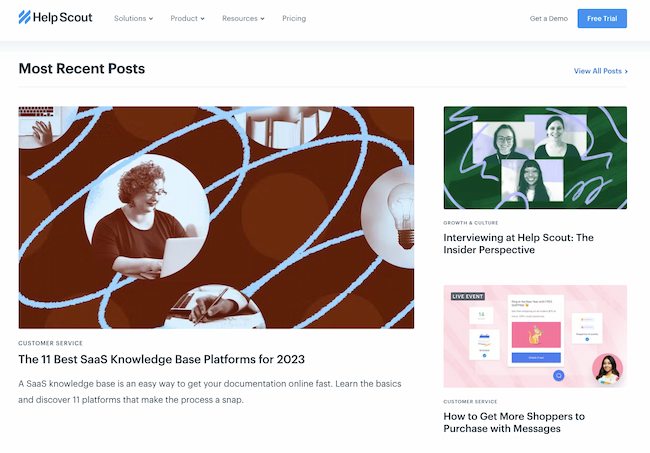Click the blue chat beacon icon in thumbnail
Viewport: 650px width, 453px height.
tap(558, 375)
